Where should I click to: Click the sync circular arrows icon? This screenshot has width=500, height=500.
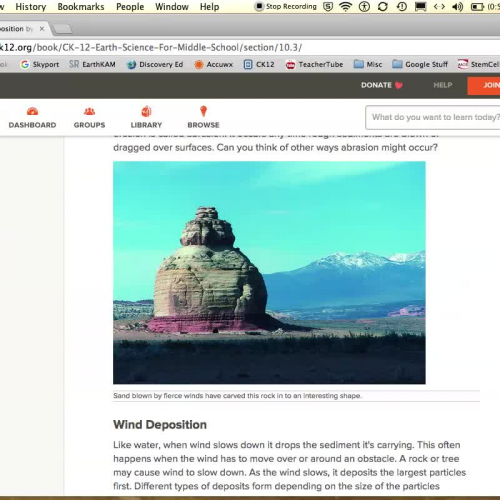(x=383, y=7)
